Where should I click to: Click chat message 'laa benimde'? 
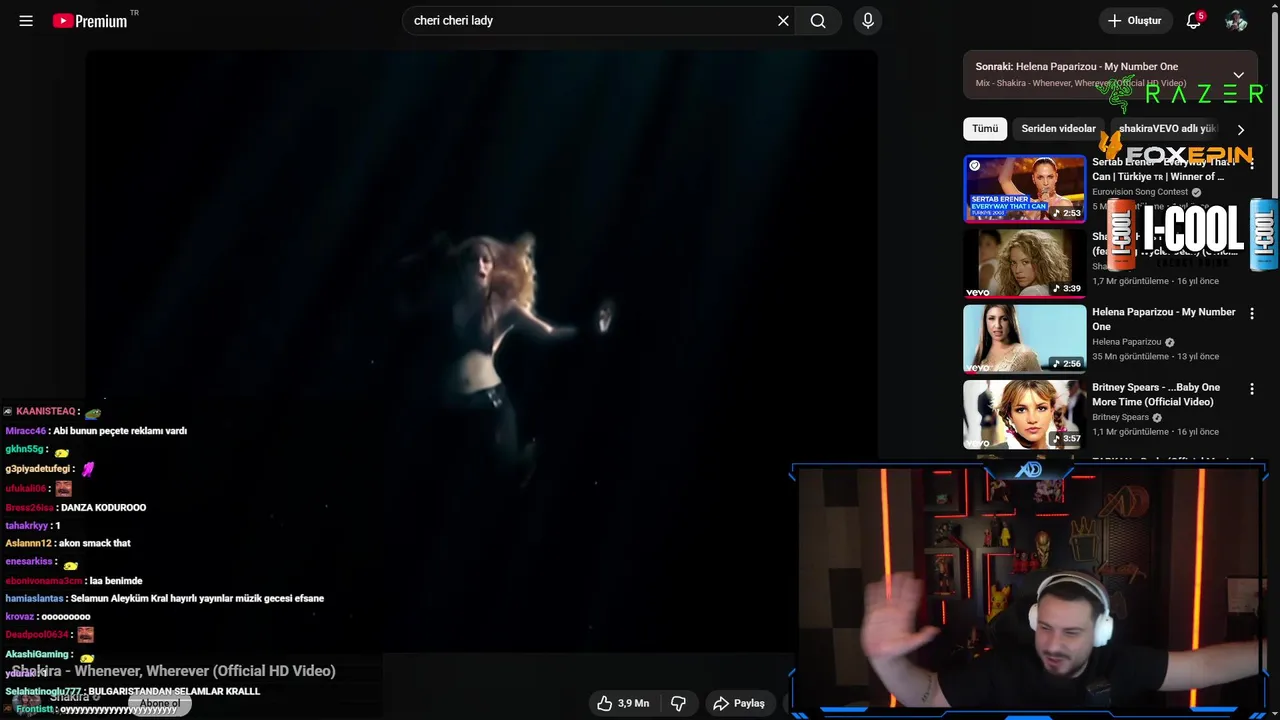(x=116, y=581)
